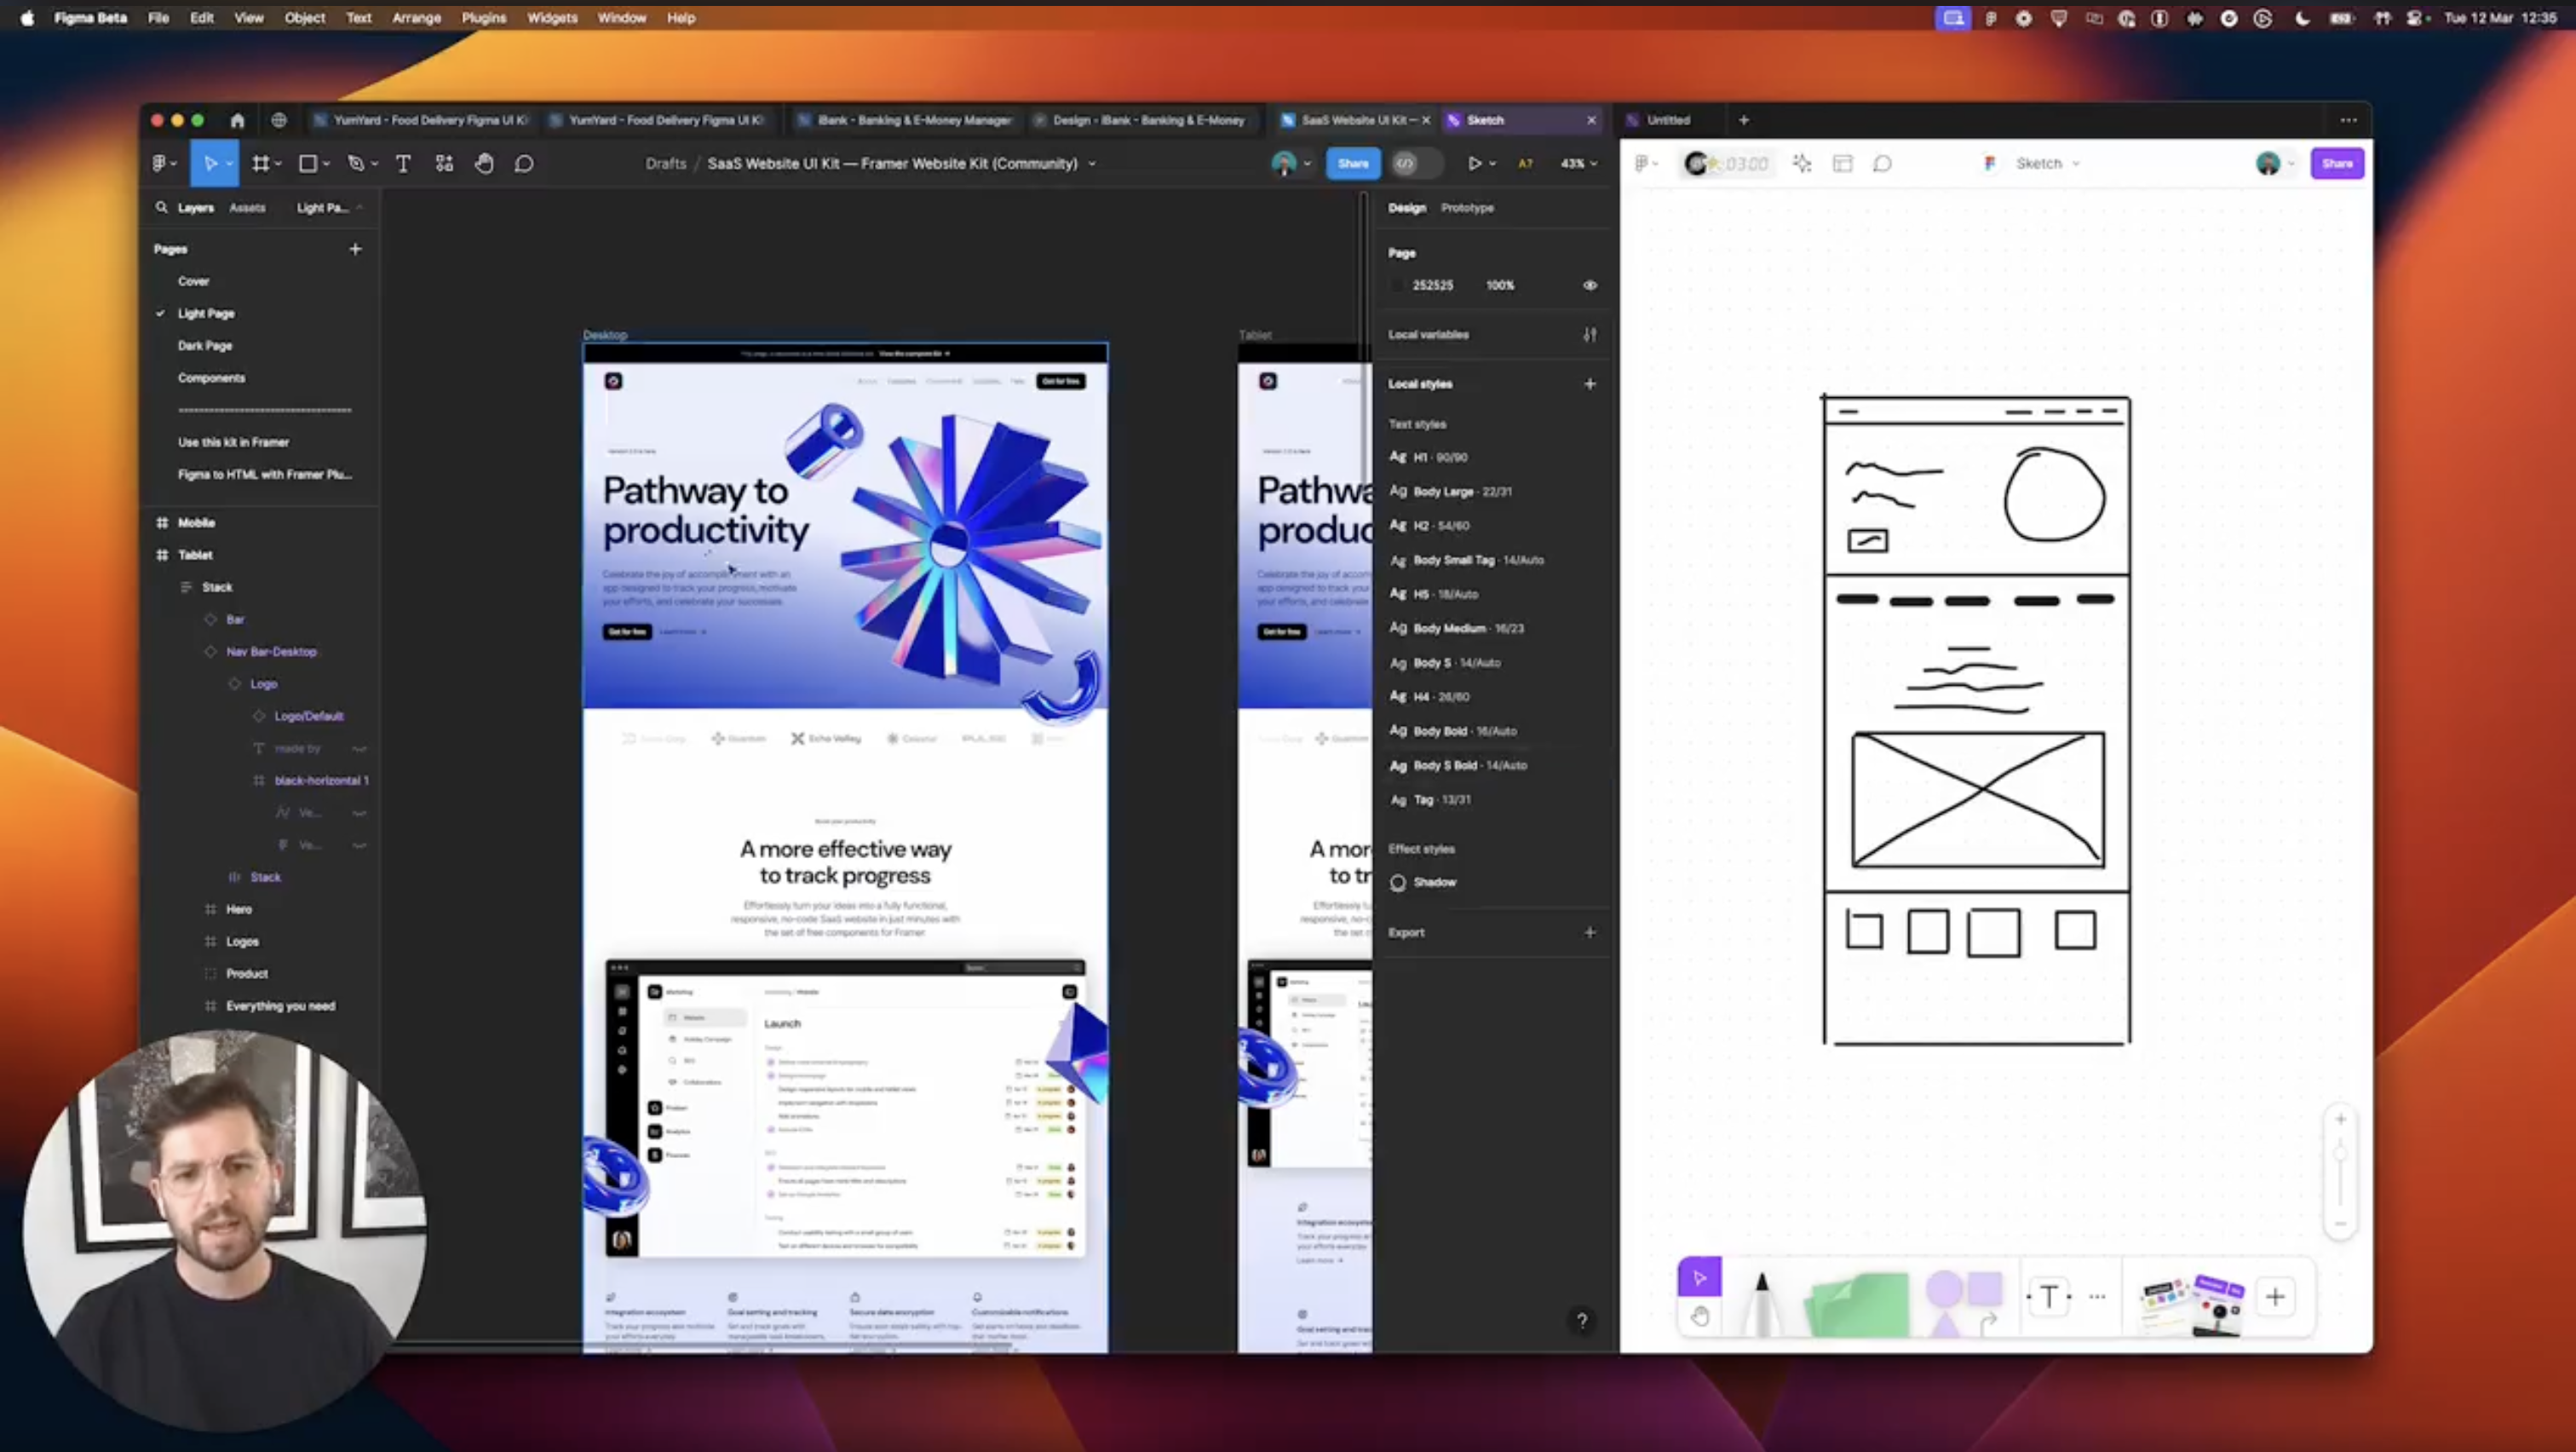Select the FigJam green sticky note tool
2576x1452 pixels.
click(x=1857, y=1303)
